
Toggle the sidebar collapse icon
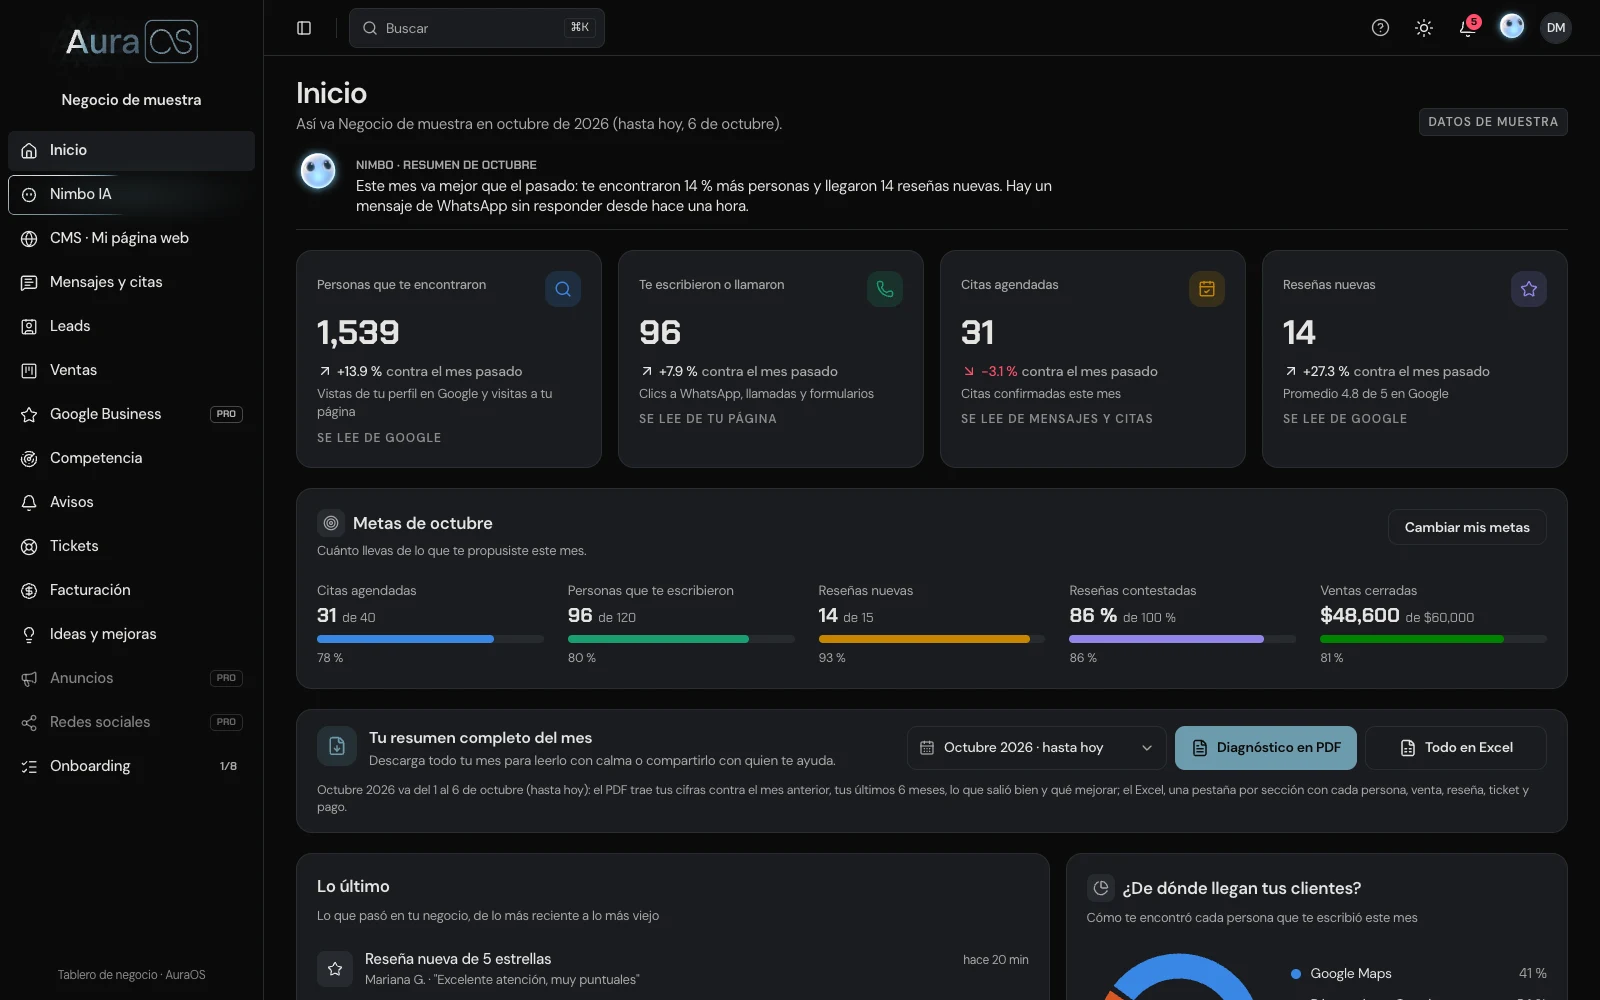[x=304, y=28]
